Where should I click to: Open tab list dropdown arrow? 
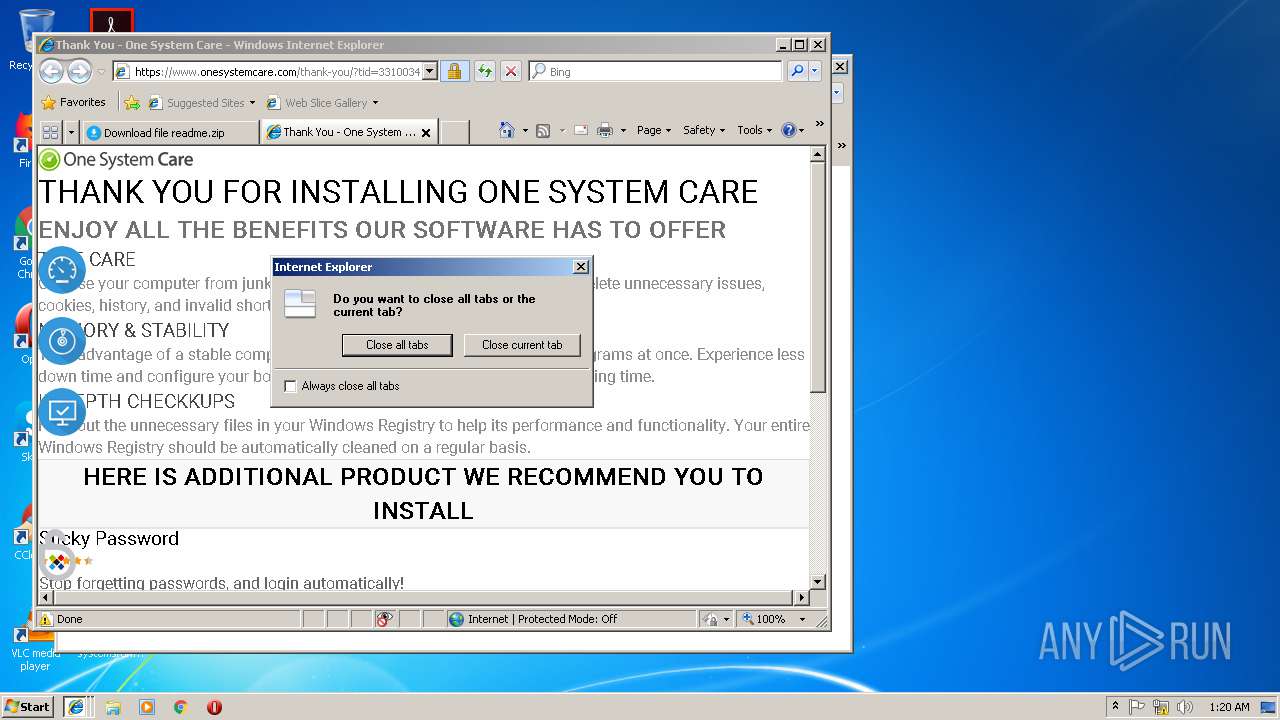point(71,132)
